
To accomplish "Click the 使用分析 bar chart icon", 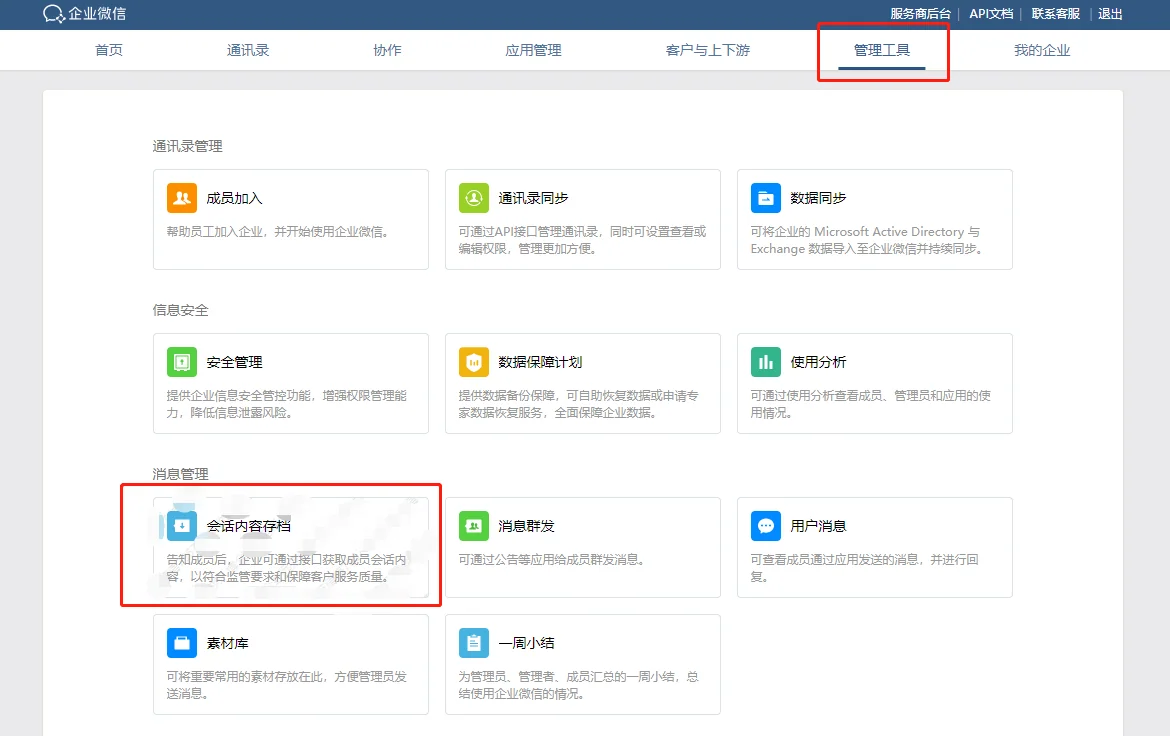I will click(x=766, y=362).
